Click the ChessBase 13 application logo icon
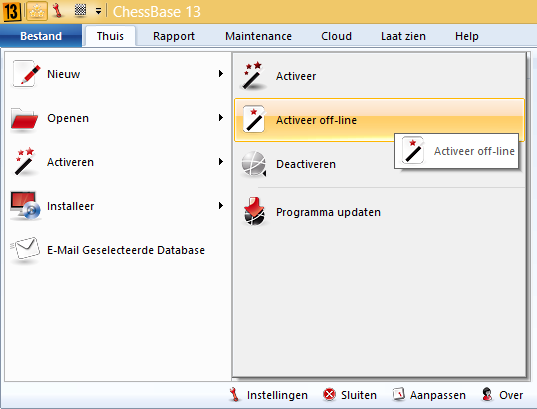The height and width of the screenshot is (409, 537). coord(12,11)
